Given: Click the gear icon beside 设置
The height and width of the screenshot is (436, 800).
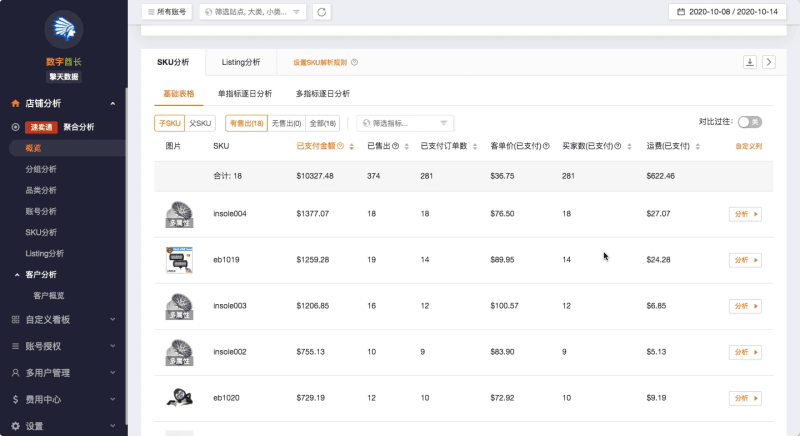Looking at the screenshot, I should click(x=15, y=426).
